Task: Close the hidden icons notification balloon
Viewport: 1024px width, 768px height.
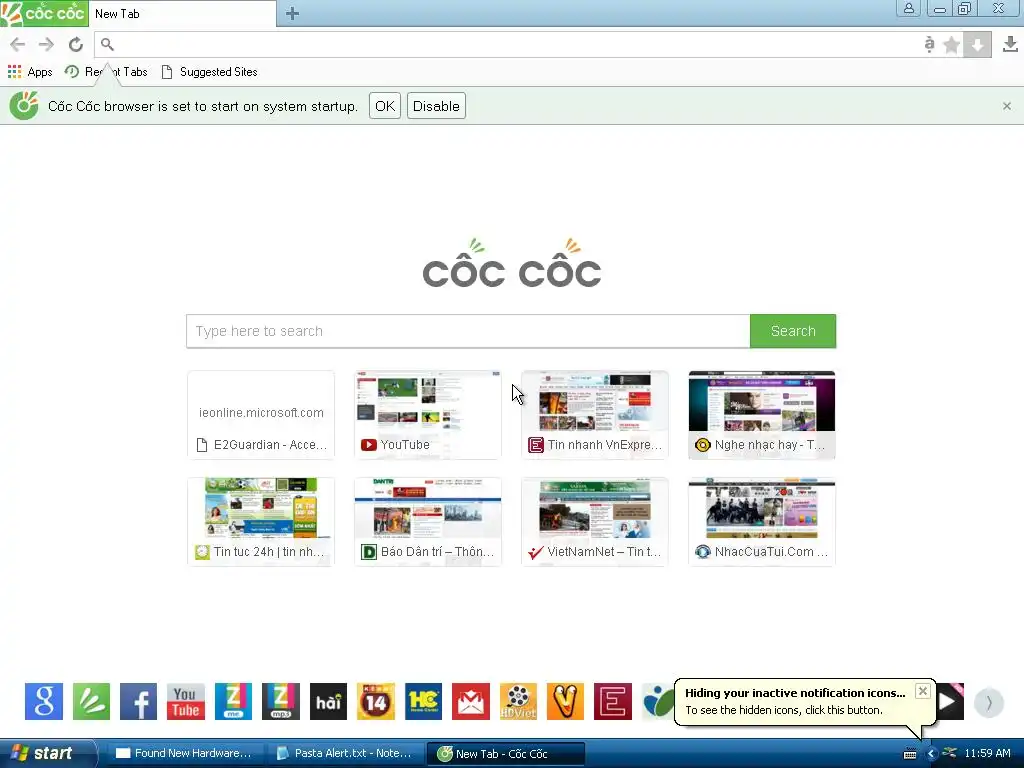Action: point(922,691)
